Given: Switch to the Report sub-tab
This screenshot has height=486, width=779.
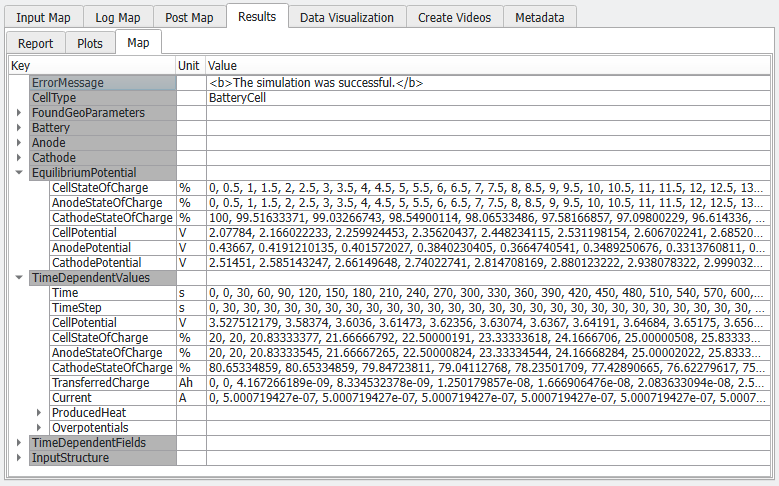Looking at the screenshot, I should [x=35, y=43].
